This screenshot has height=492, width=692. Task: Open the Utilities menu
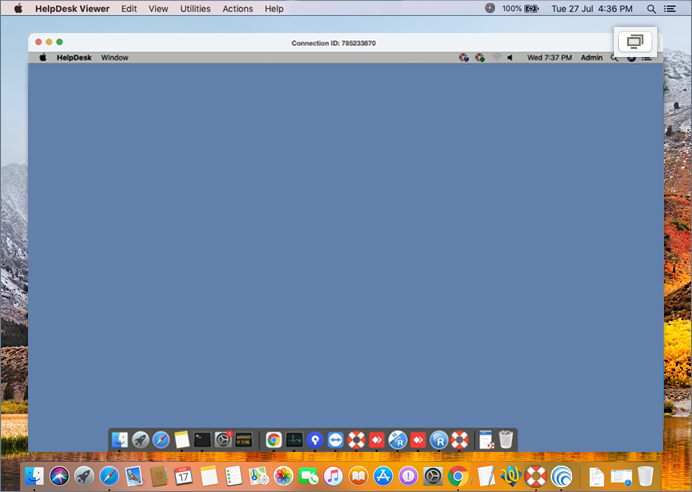(x=195, y=8)
